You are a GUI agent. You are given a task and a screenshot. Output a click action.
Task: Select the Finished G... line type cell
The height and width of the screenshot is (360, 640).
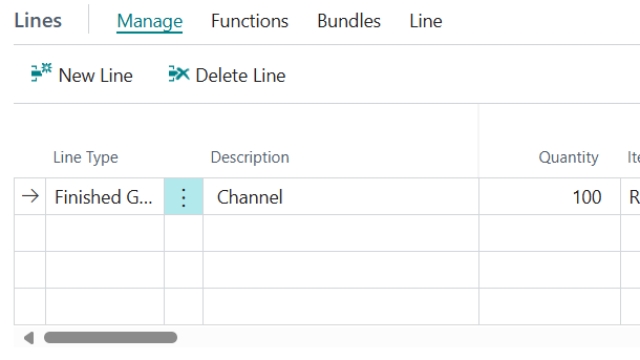(x=105, y=197)
